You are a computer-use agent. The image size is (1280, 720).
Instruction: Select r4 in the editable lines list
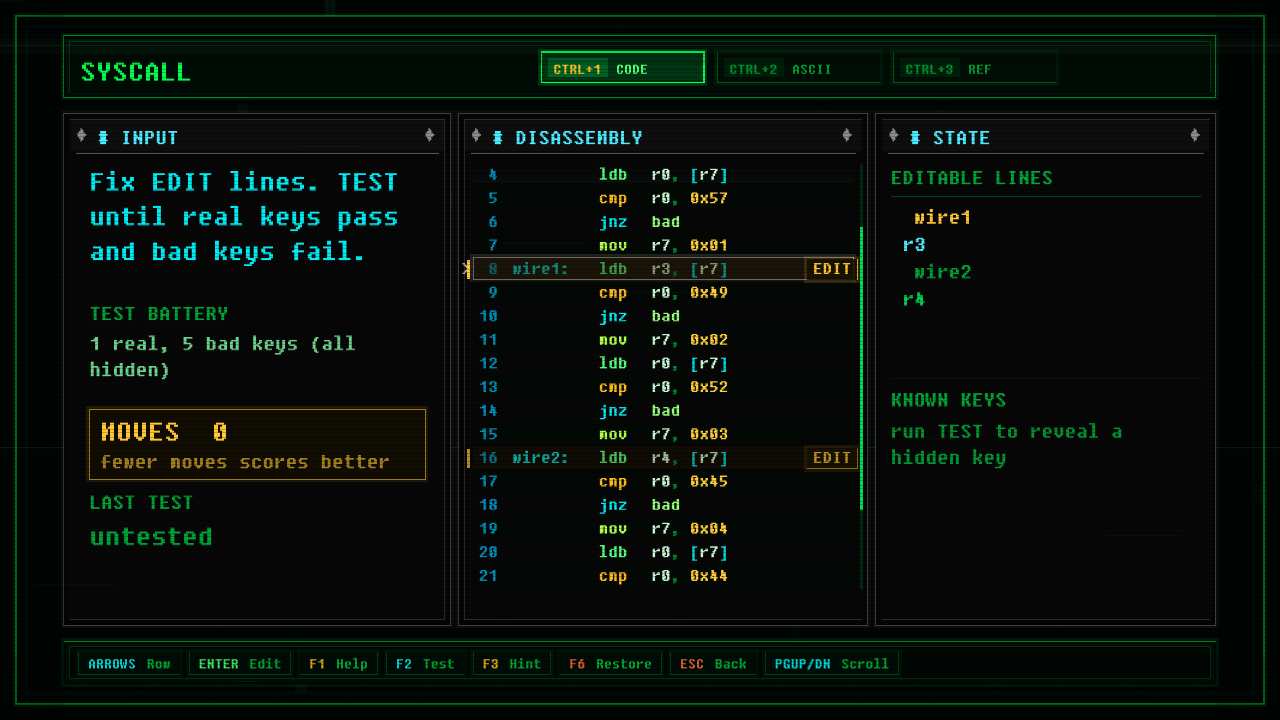(x=913, y=299)
